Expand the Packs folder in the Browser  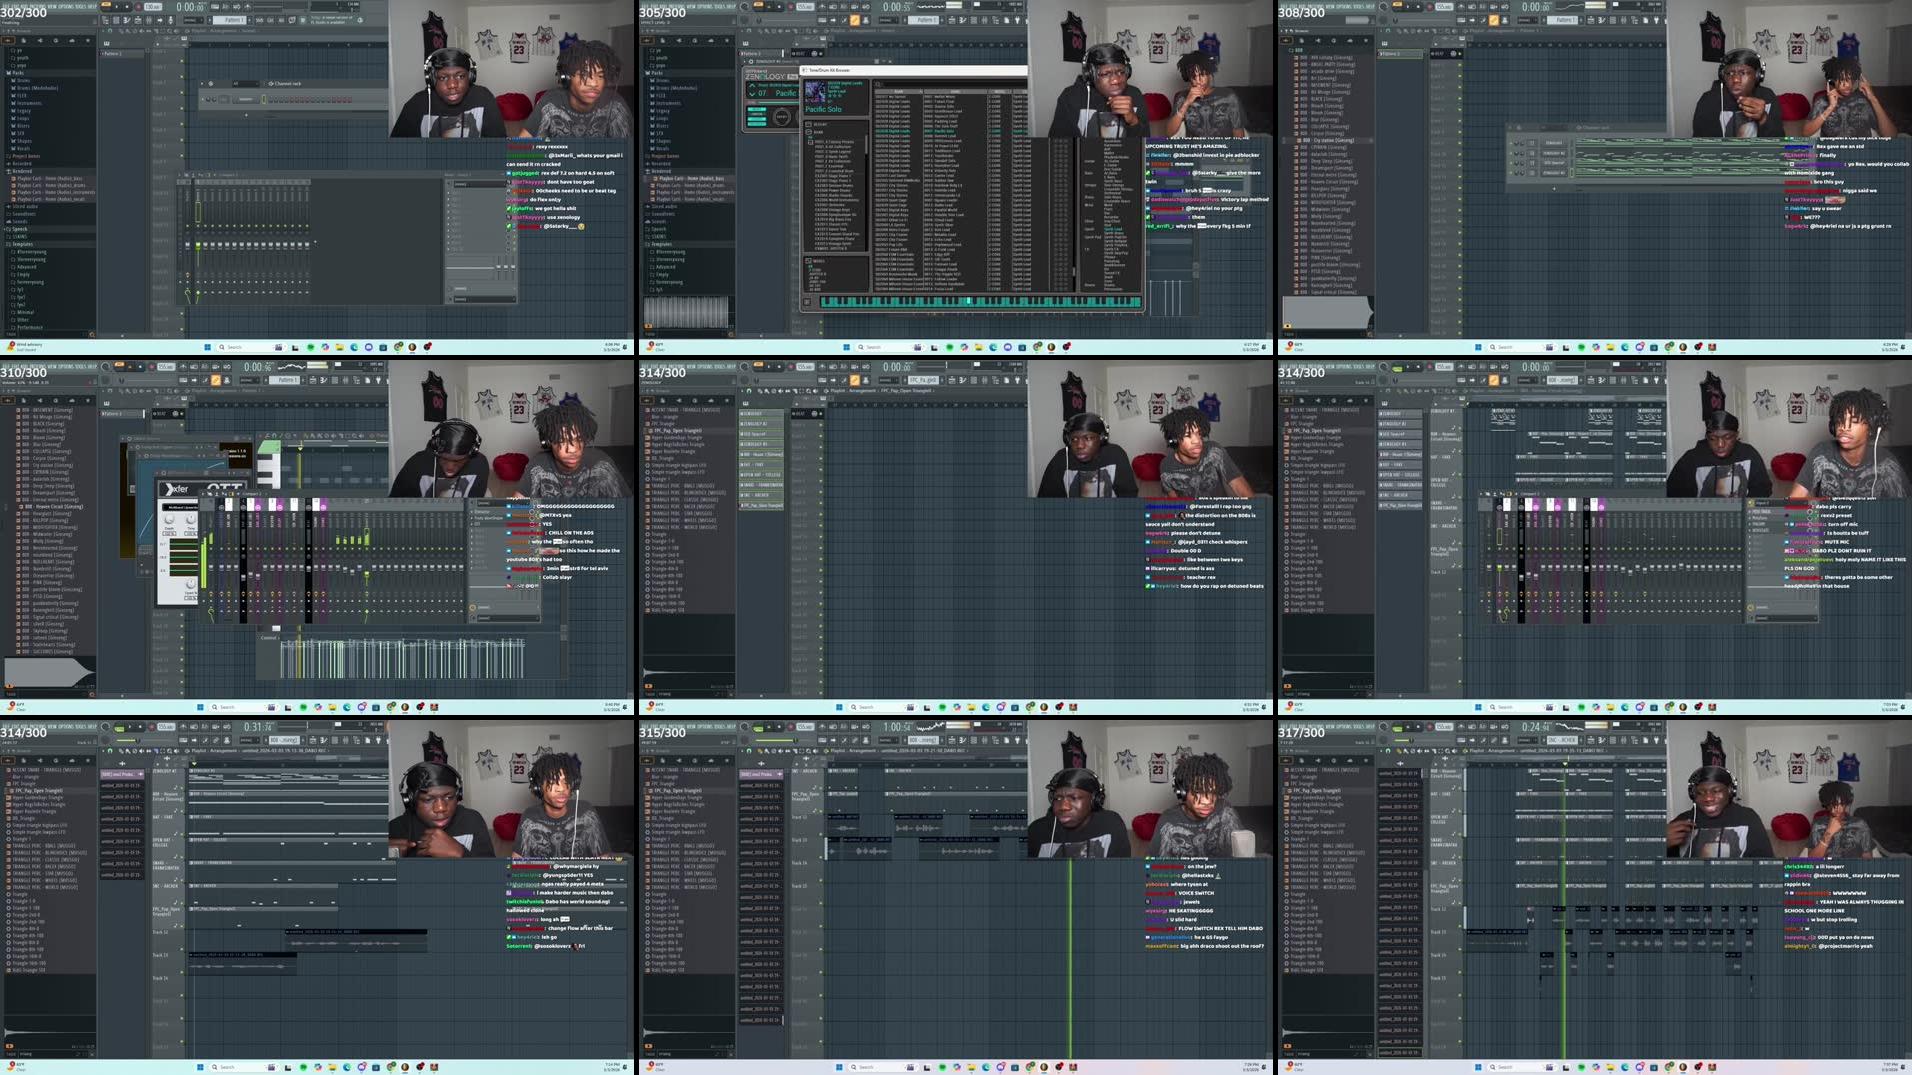coord(17,72)
